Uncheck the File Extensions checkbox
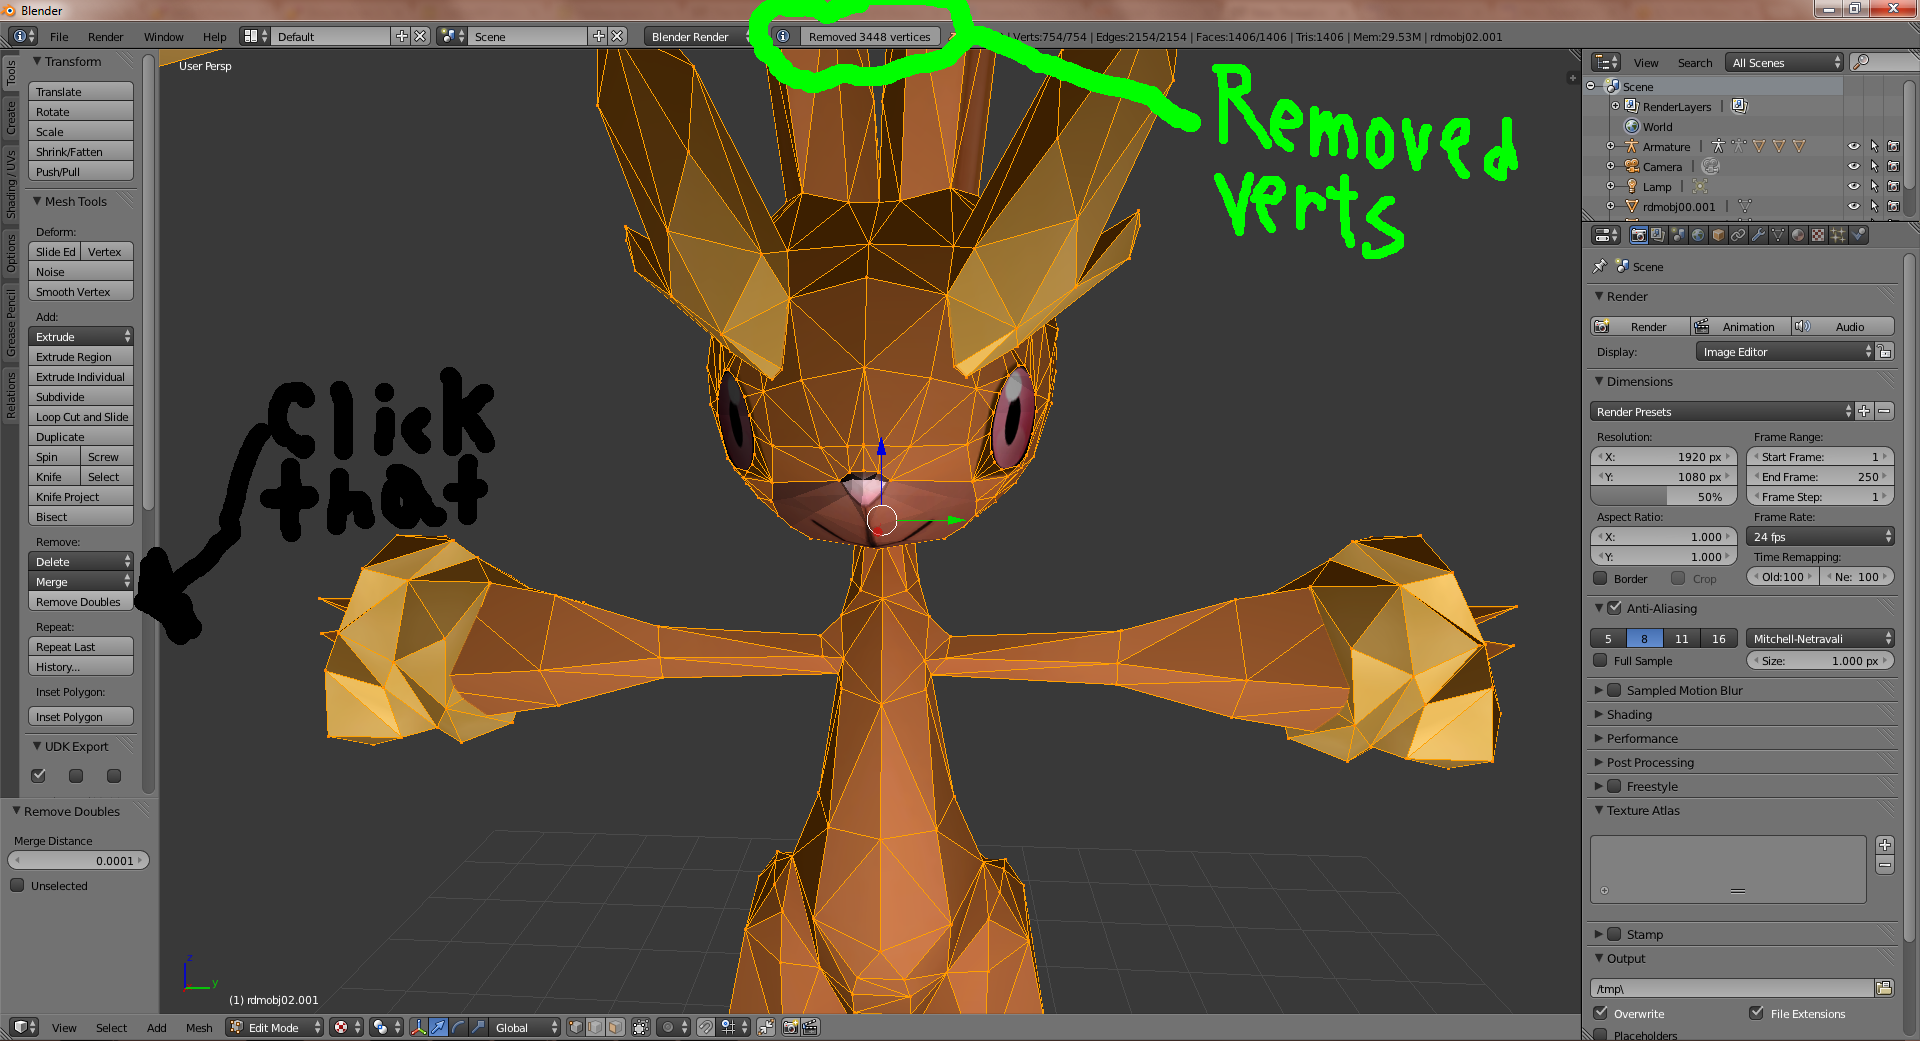Image resolution: width=1920 pixels, height=1041 pixels. coord(1756,1013)
